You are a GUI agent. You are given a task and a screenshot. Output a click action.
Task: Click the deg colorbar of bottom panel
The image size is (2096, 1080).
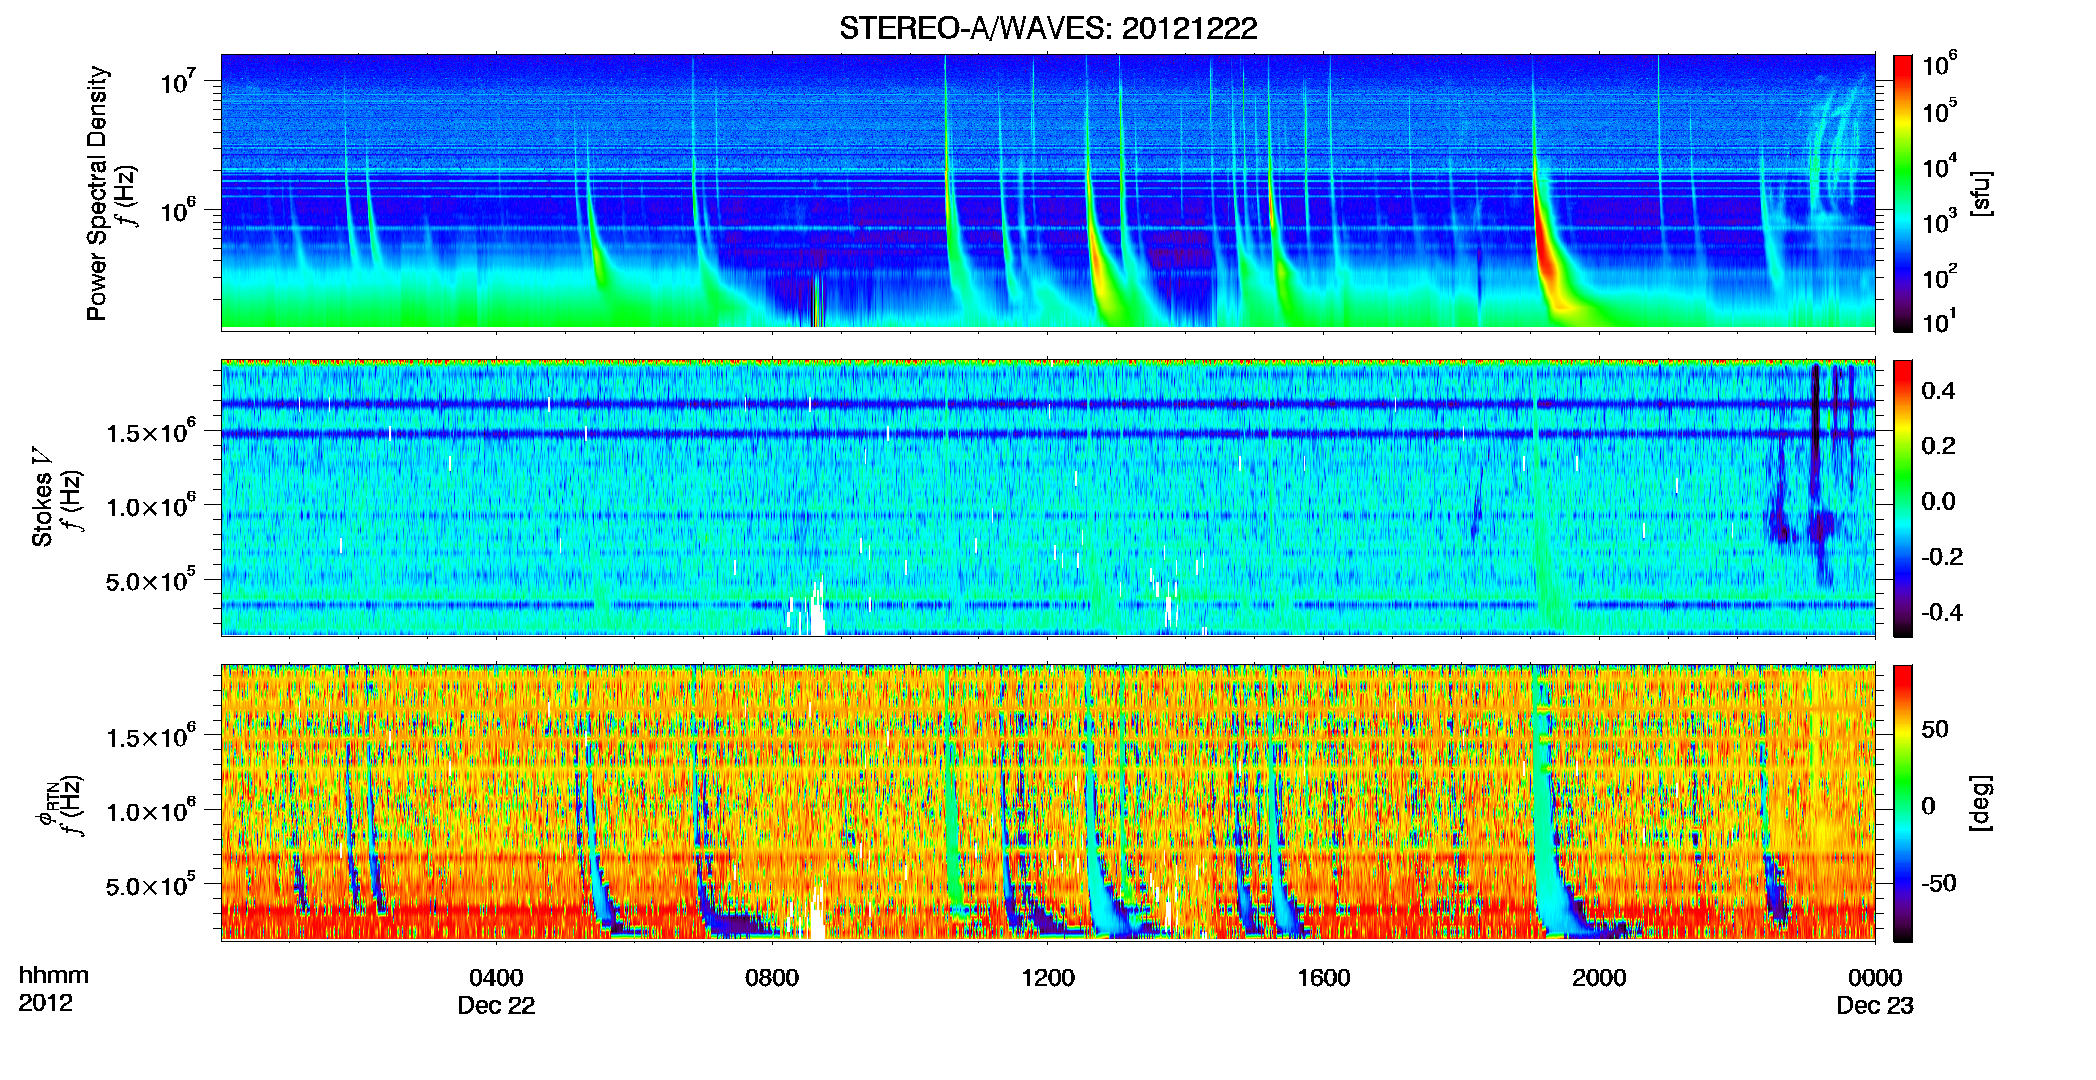1903,803
